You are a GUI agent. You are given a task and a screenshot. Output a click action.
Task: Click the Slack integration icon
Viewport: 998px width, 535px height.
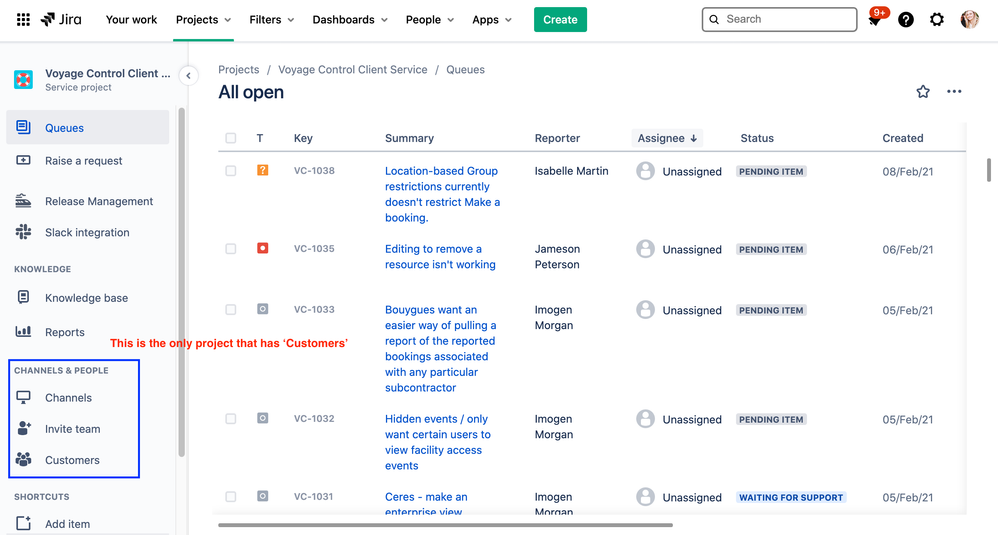click(23, 232)
